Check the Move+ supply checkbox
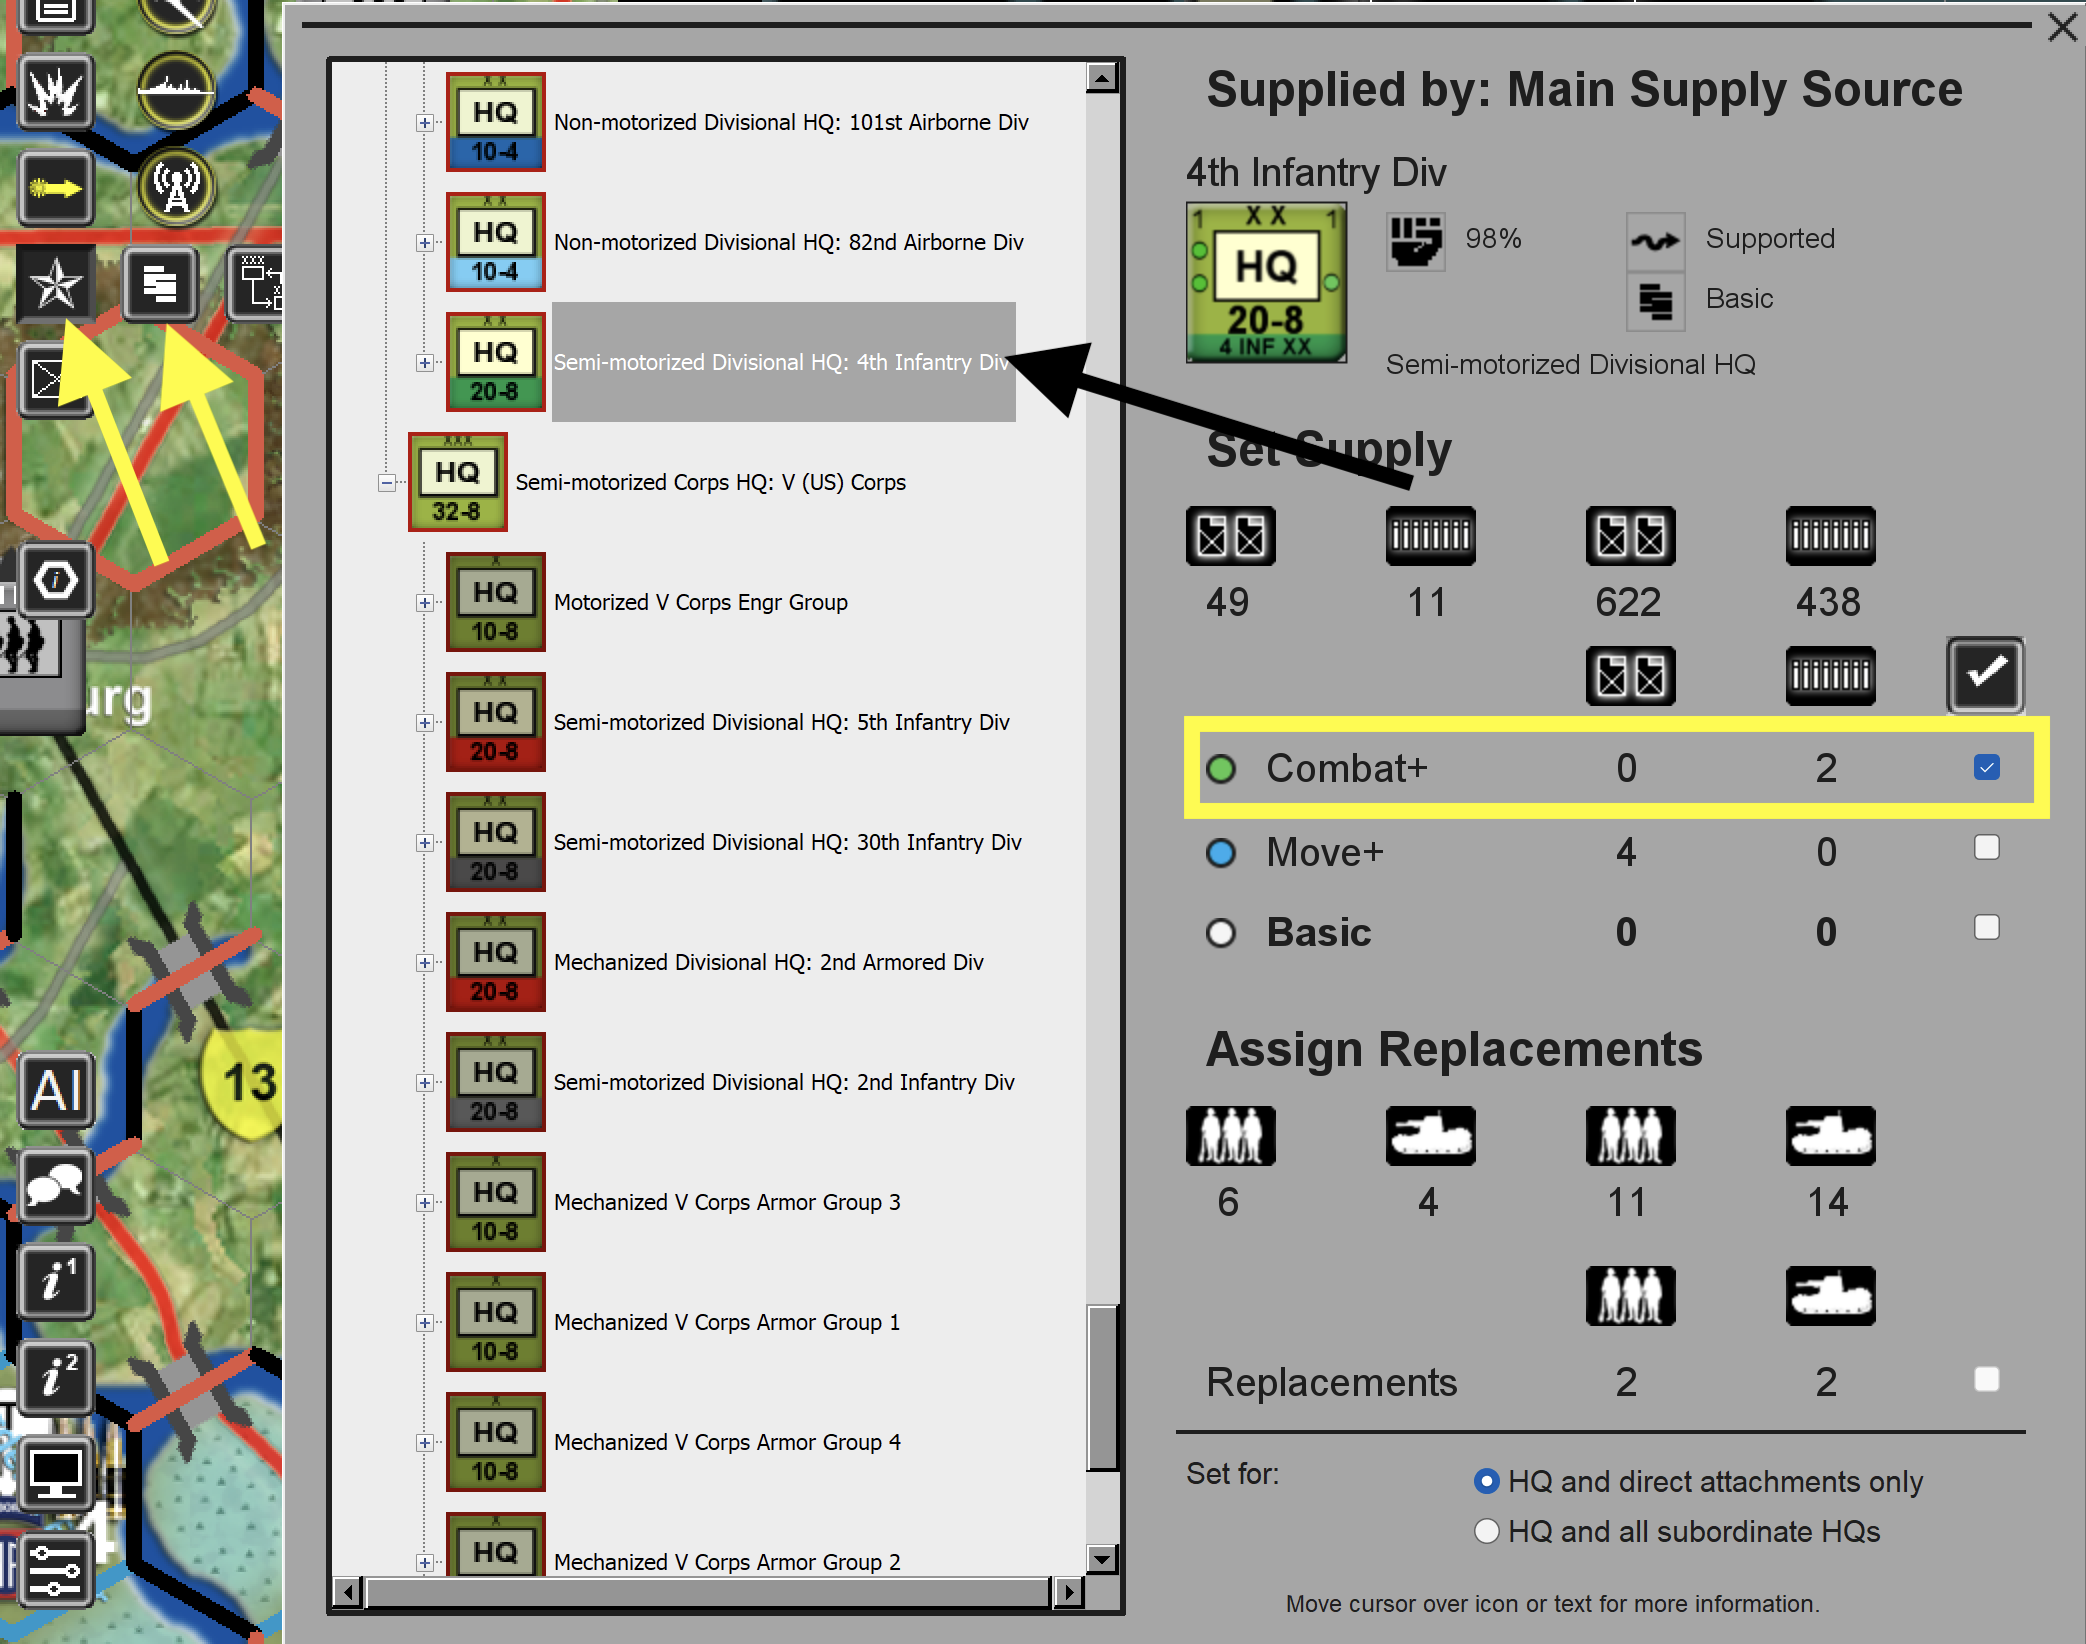Image resolution: width=2086 pixels, height=1644 pixels. [x=1987, y=848]
